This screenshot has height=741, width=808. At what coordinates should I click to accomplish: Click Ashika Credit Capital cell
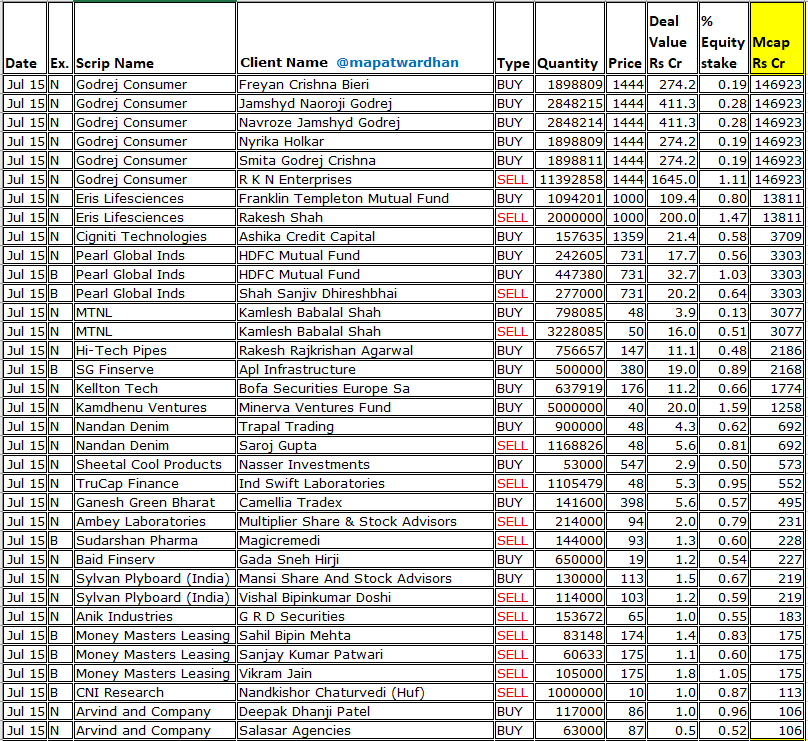pyautogui.click(x=365, y=237)
